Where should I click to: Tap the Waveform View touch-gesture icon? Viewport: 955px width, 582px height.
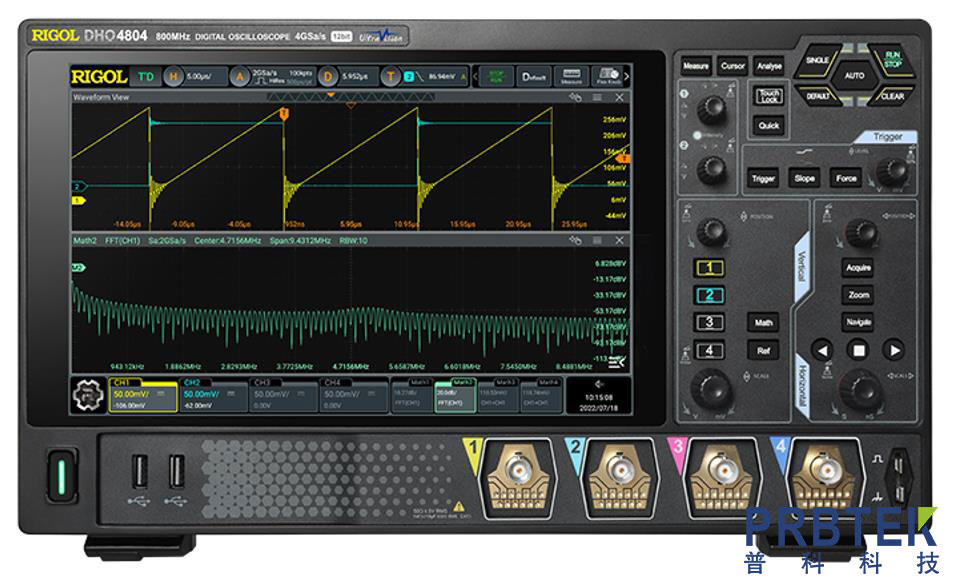pyautogui.click(x=575, y=97)
